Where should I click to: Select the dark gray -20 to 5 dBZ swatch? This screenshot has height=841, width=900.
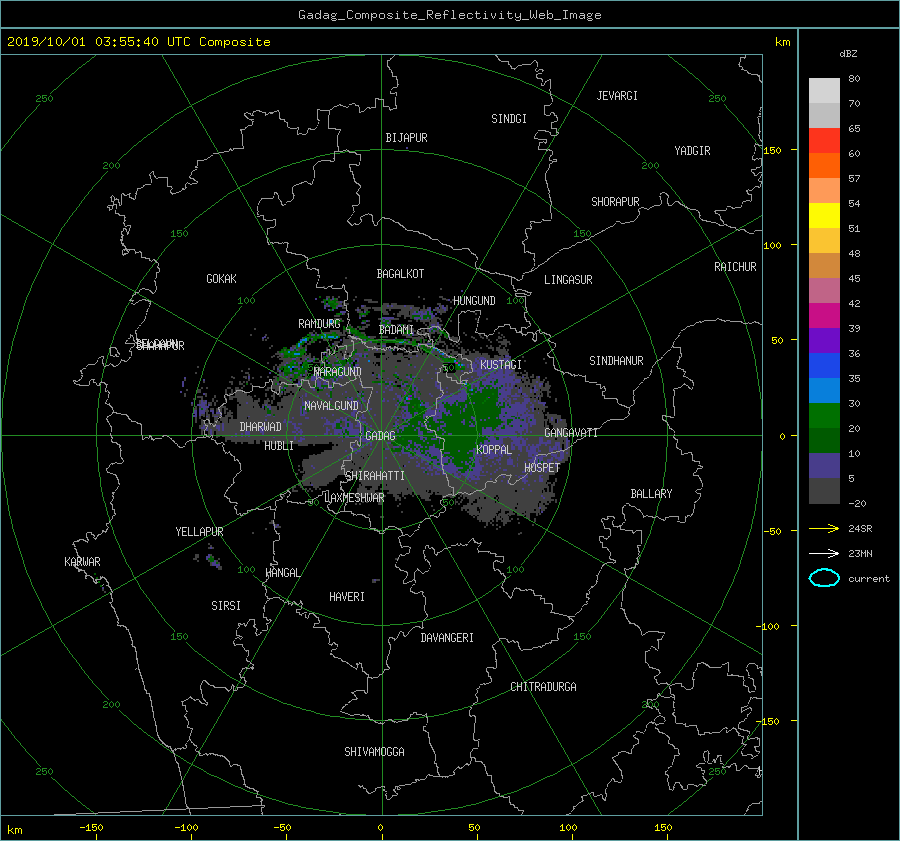tap(824, 490)
